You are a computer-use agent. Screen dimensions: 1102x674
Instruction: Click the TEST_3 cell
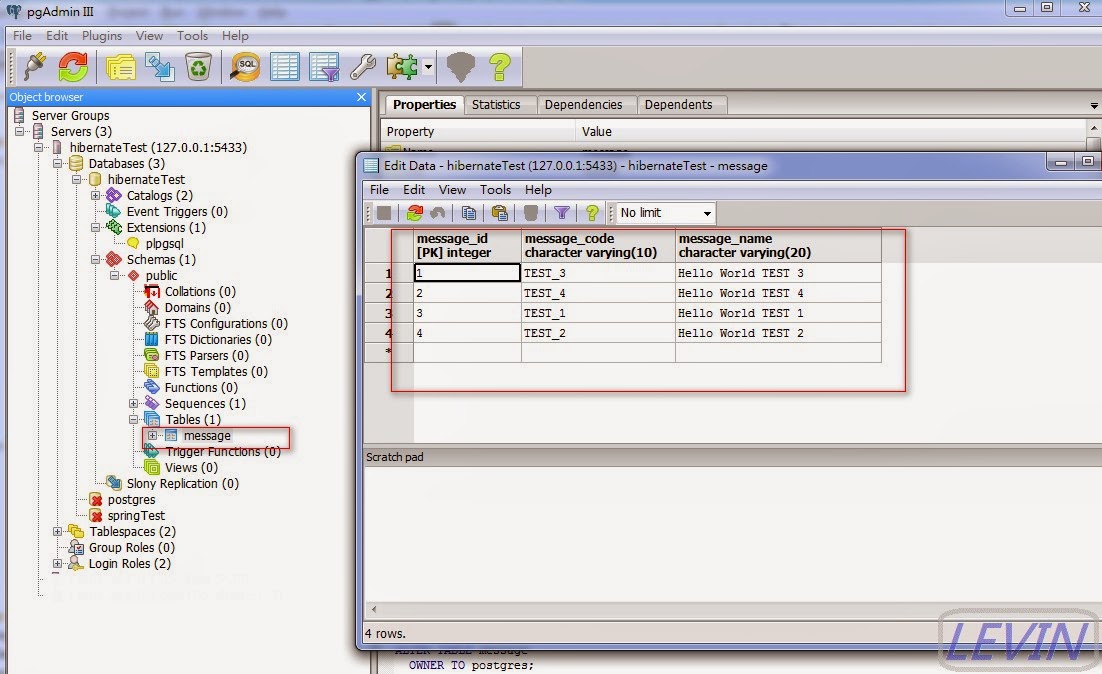pos(598,273)
